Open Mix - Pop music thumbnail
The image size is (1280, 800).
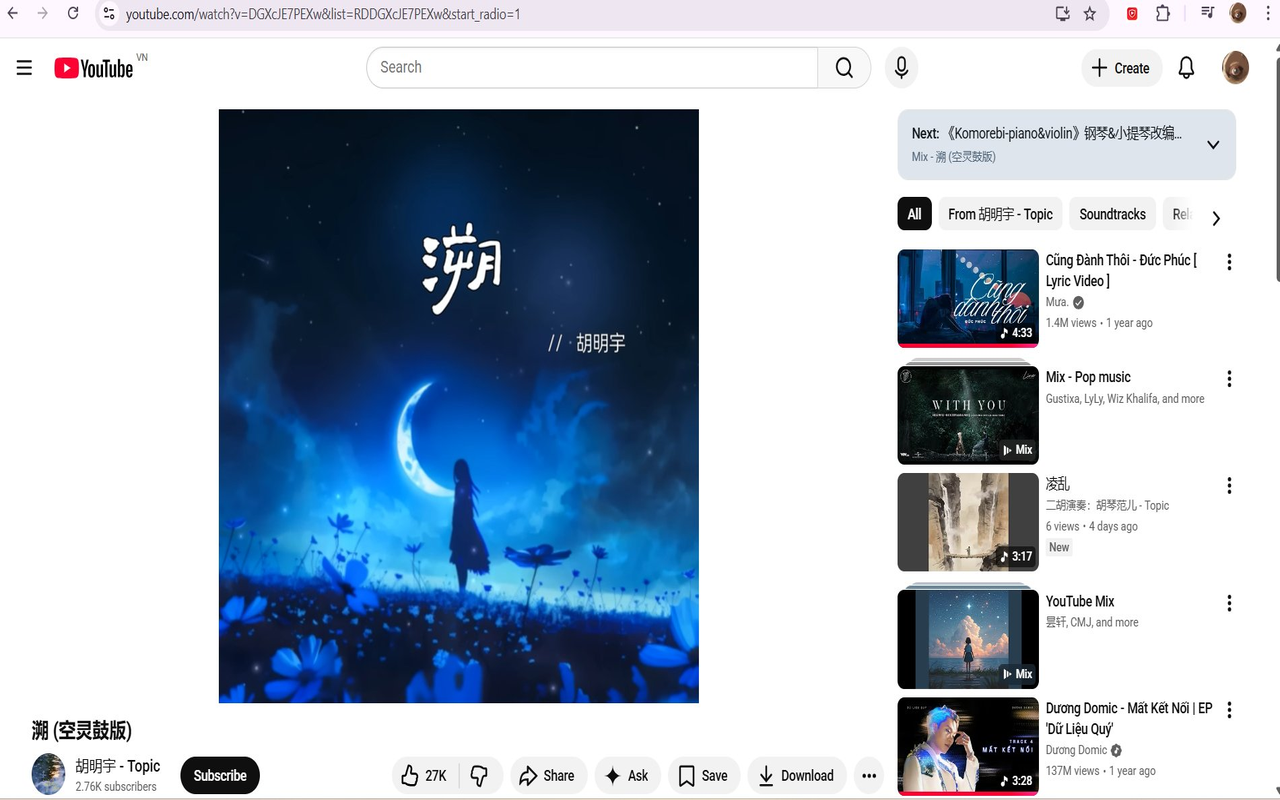tap(968, 414)
